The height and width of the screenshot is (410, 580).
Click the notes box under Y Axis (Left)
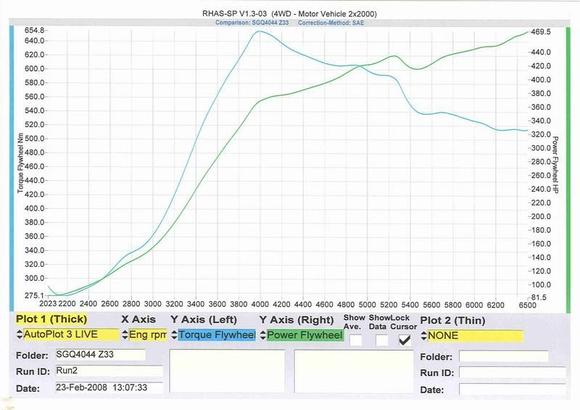click(227, 371)
